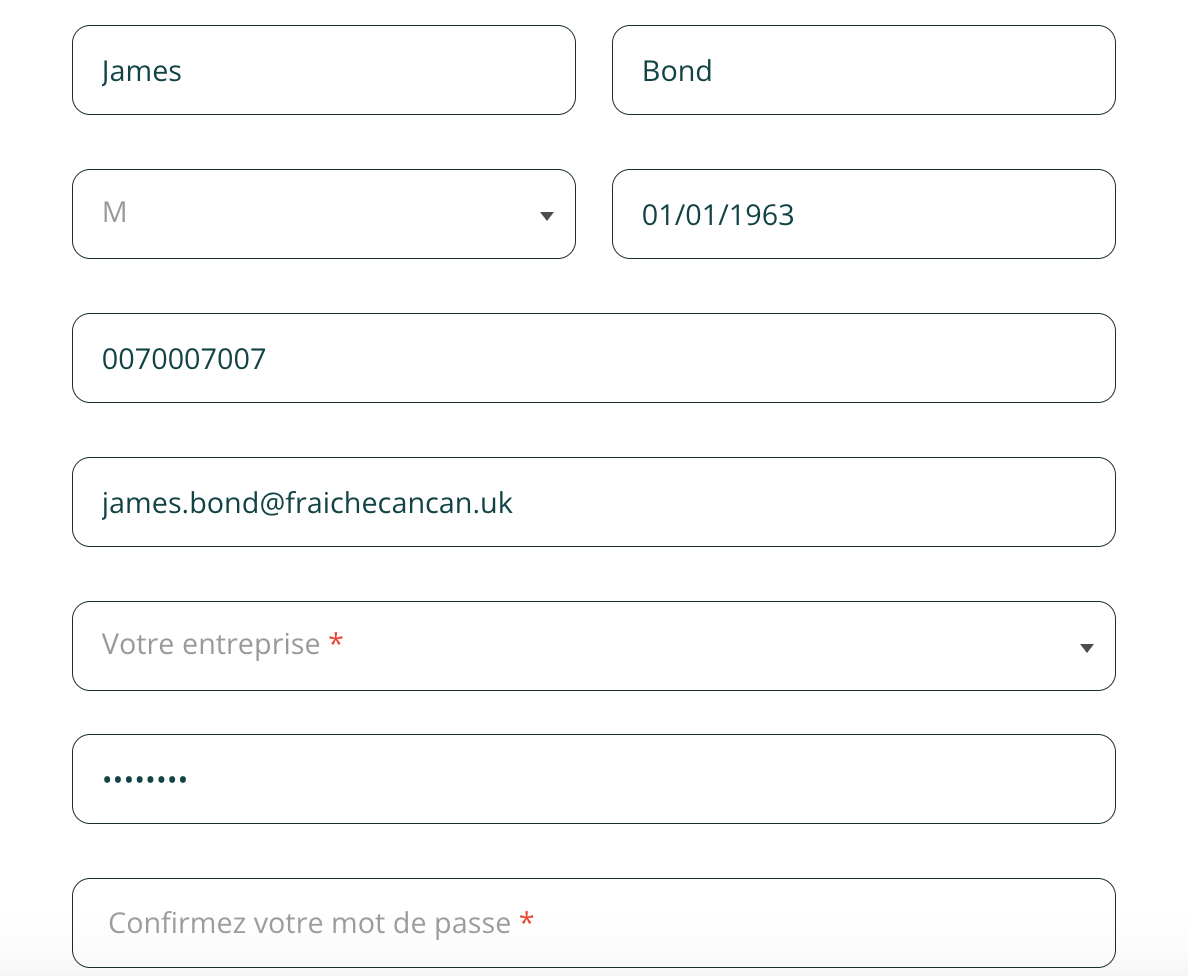Click the letter M in gender selector
Screen dimensions: 1188x976
pos(114,212)
